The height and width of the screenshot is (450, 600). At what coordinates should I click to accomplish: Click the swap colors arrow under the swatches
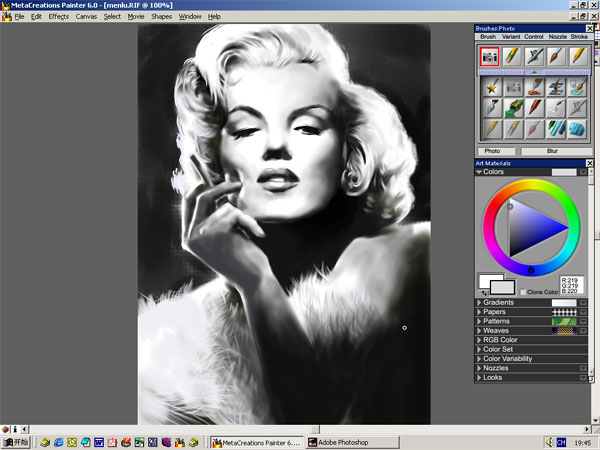(x=485, y=293)
